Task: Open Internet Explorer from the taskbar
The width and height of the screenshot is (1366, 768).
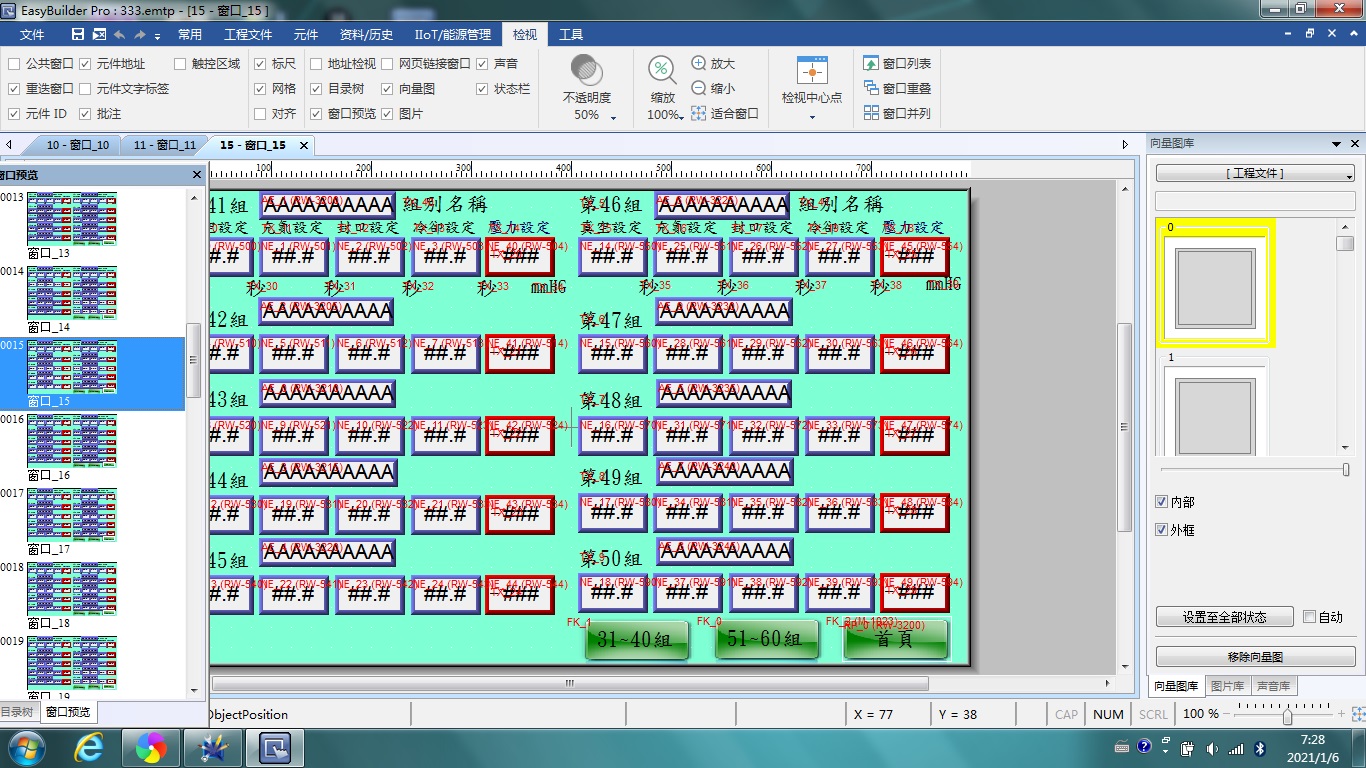Action: [x=89, y=747]
